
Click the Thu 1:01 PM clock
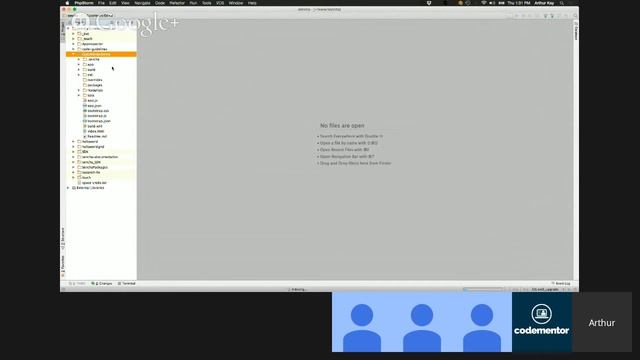tap(519, 3)
